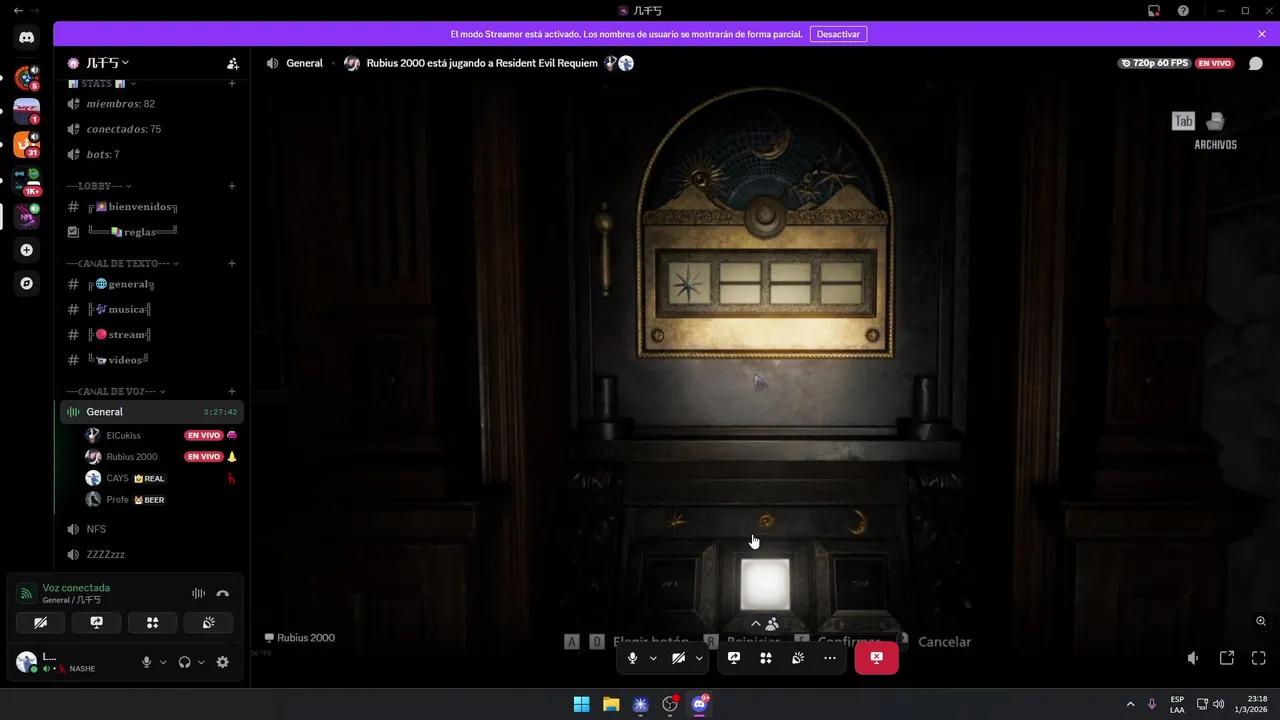The width and height of the screenshot is (1280, 720).
Task: Toggle noise suppression waveform icon
Action: pyautogui.click(x=198, y=593)
